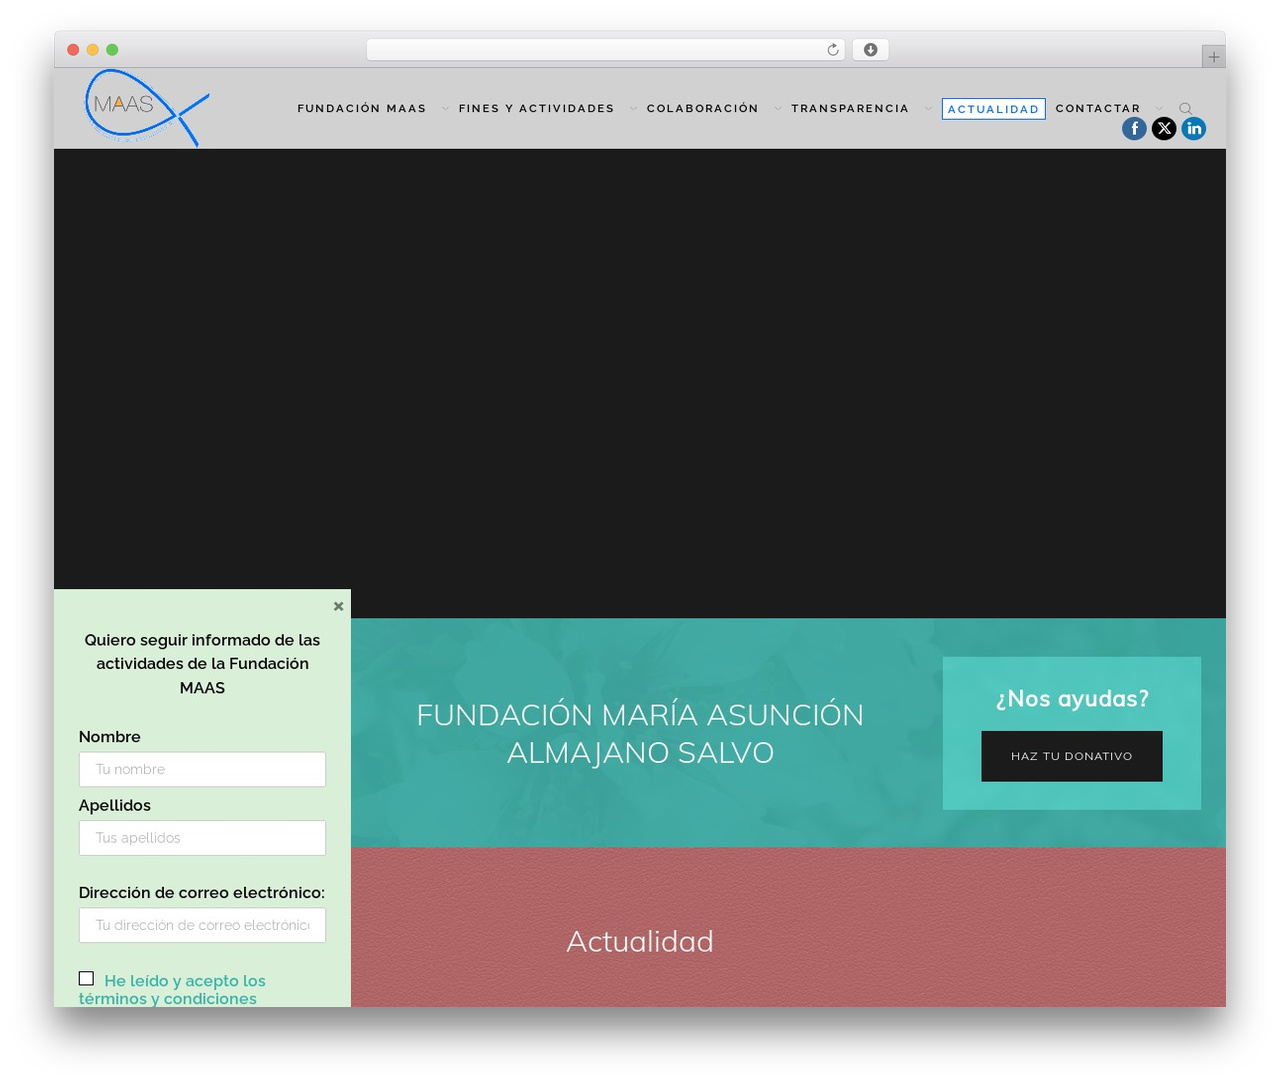Close the newsletter signup popup
The image size is (1280, 1084).
338,606
